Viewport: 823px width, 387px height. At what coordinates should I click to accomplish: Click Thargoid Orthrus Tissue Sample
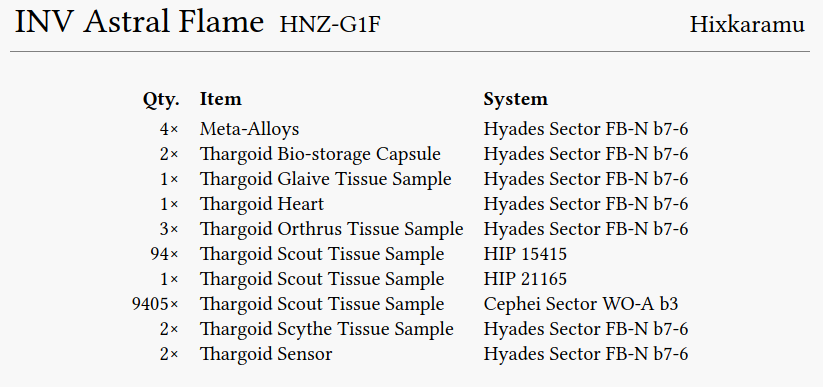332,229
